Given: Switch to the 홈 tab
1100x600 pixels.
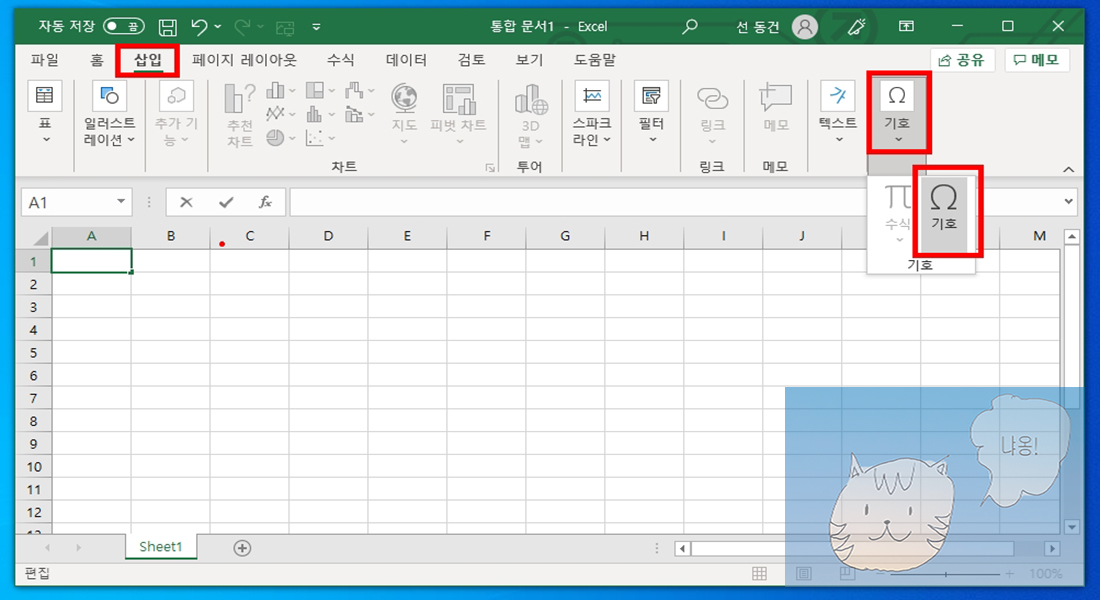Looking at the screenshot, I should 97,60.
